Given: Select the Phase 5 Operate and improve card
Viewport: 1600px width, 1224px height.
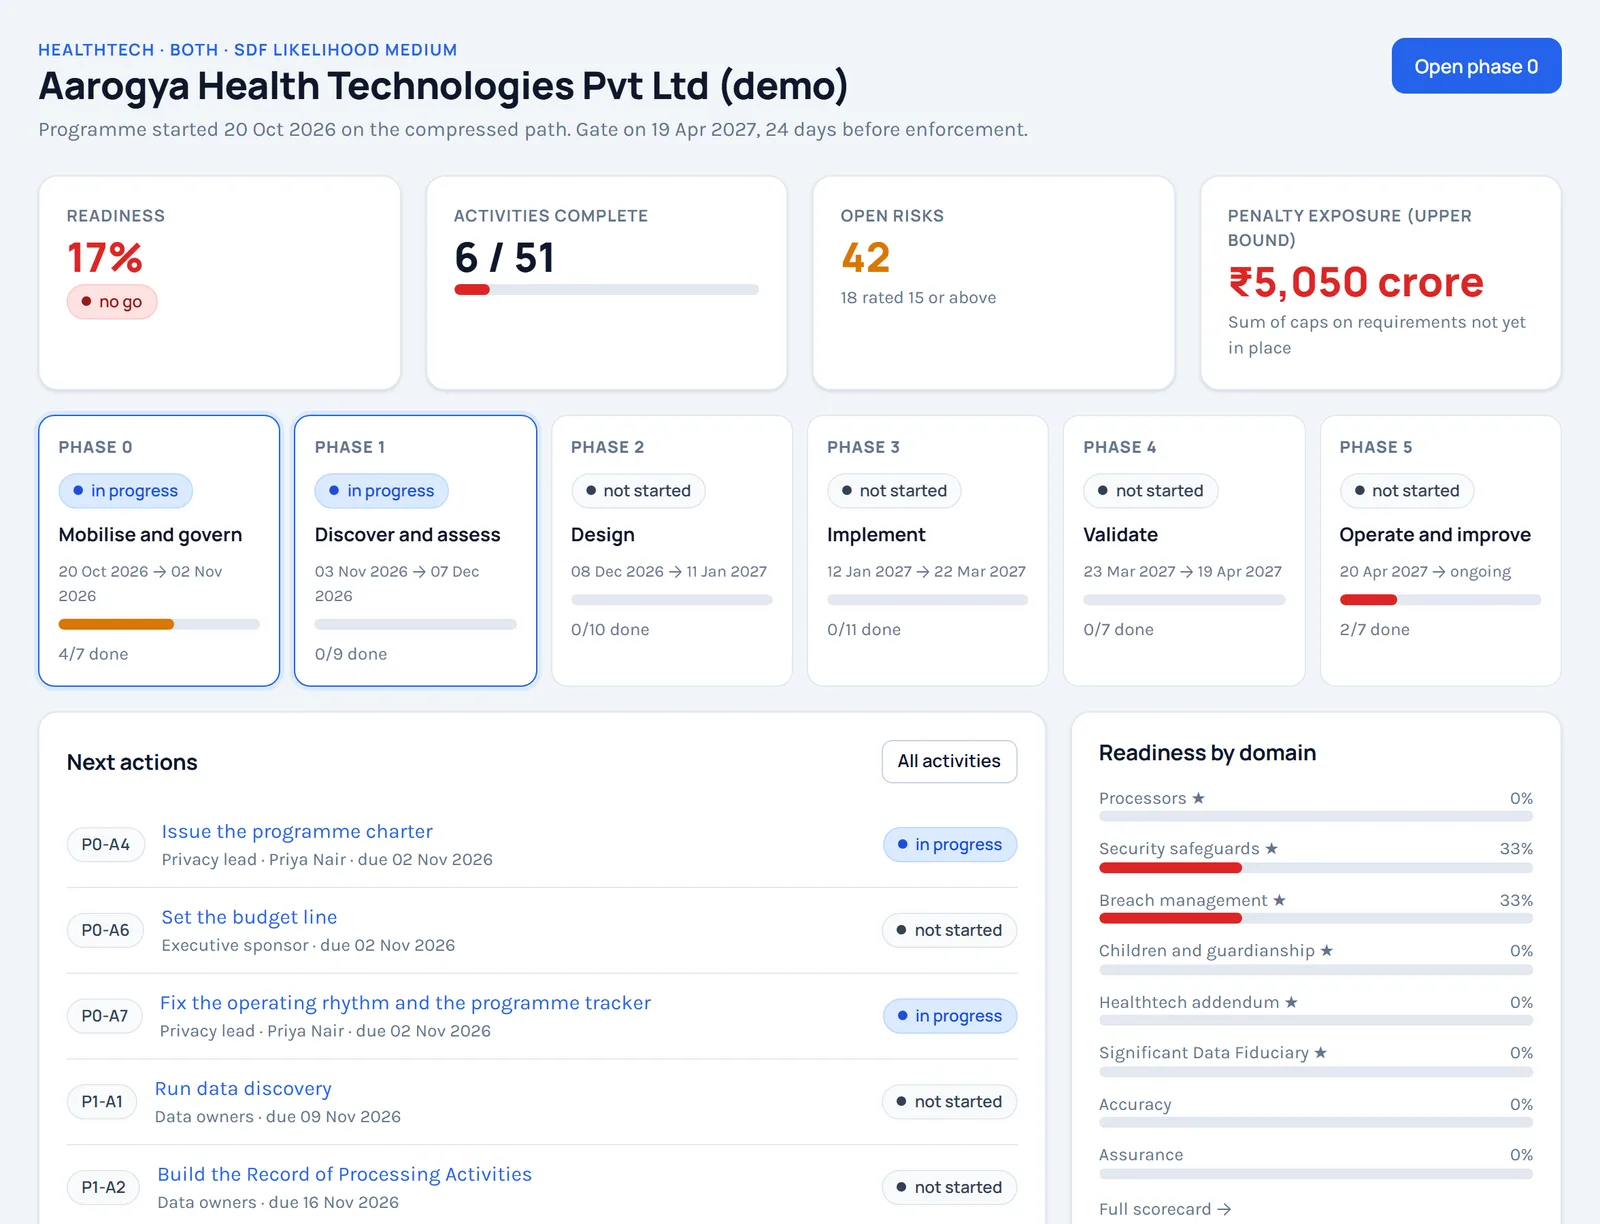Looking at the screenshot, I should 1440,551.
